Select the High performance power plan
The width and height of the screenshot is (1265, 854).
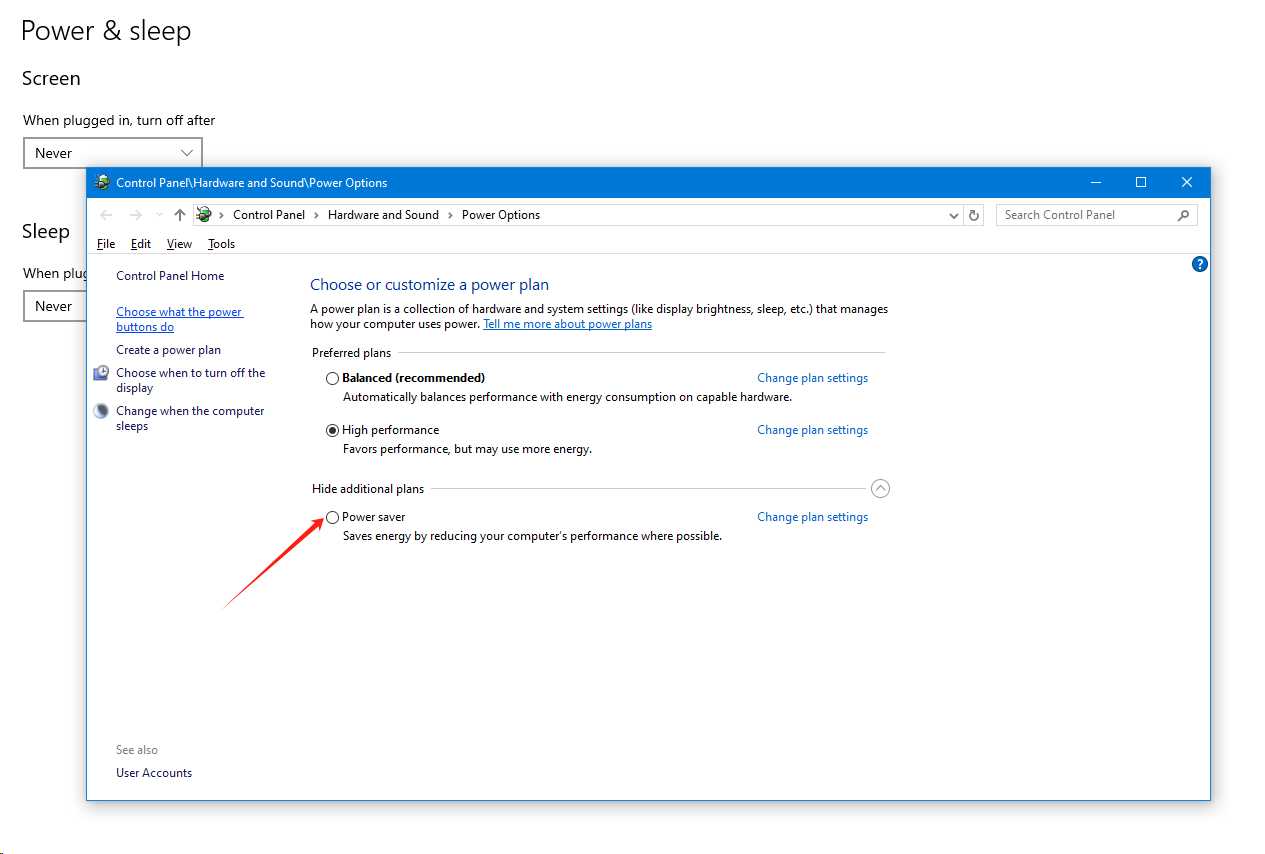tap(333, 431)
